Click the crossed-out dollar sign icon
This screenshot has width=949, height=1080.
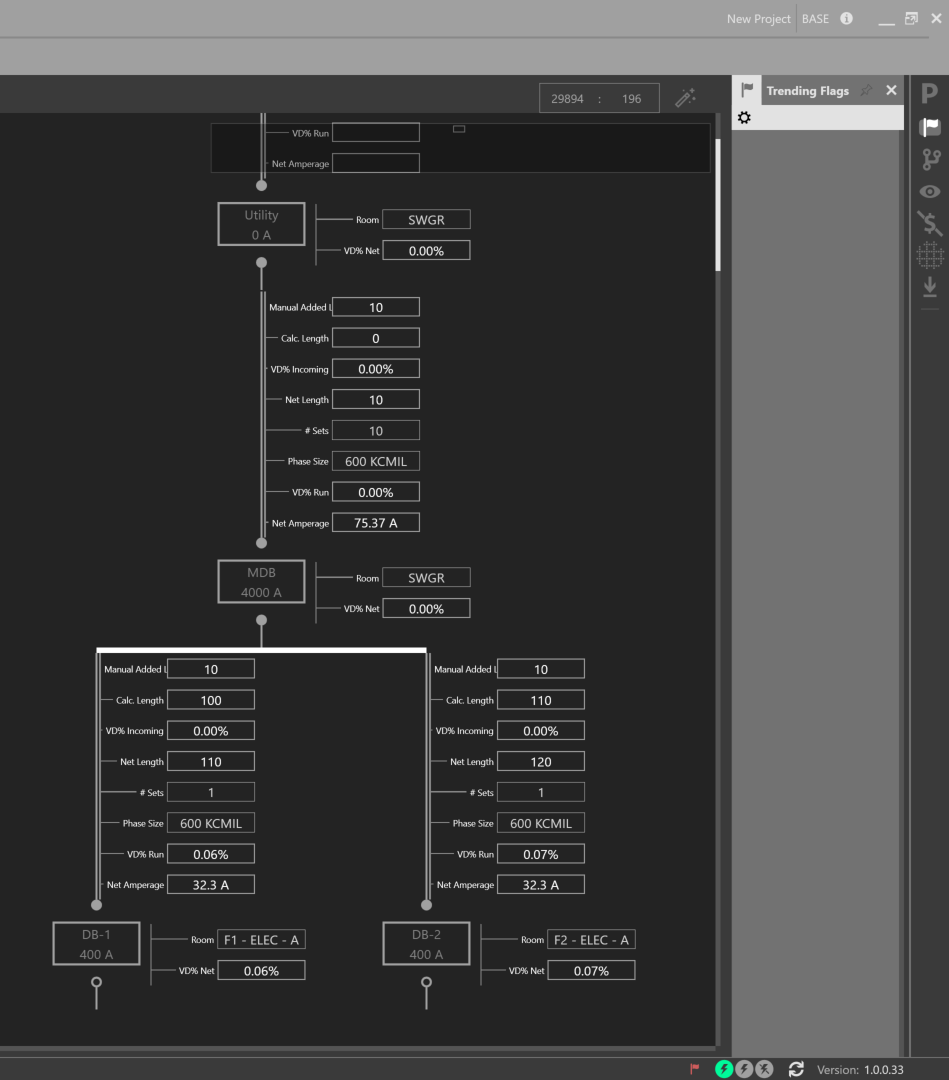[x=930, y=223]
